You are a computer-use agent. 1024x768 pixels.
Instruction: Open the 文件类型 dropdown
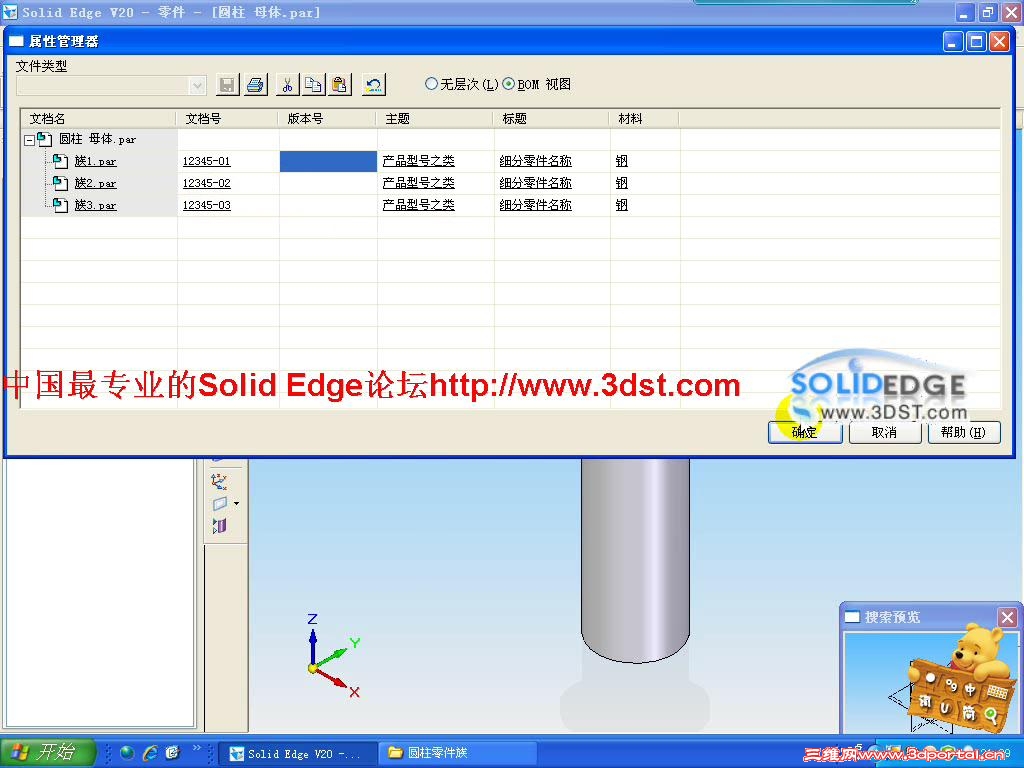197,86
